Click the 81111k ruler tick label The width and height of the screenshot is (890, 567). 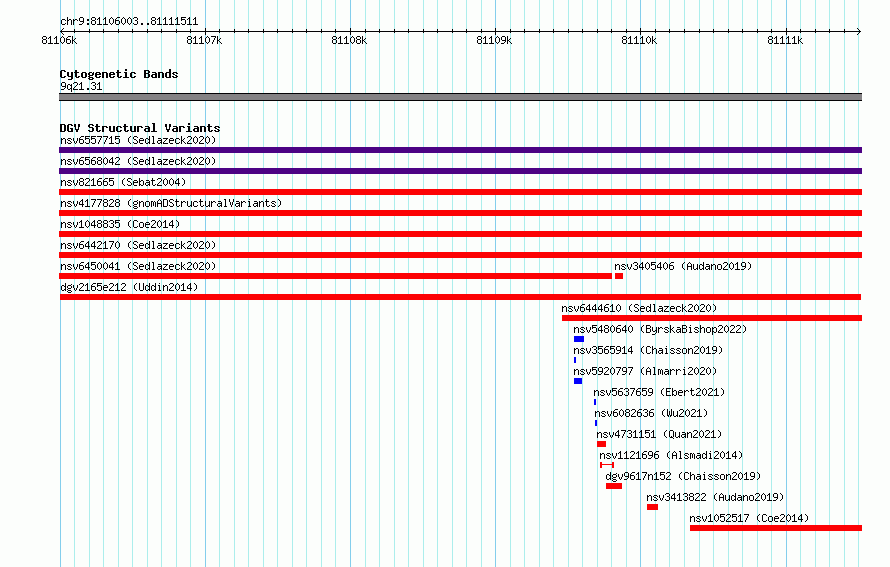point(785,40)
